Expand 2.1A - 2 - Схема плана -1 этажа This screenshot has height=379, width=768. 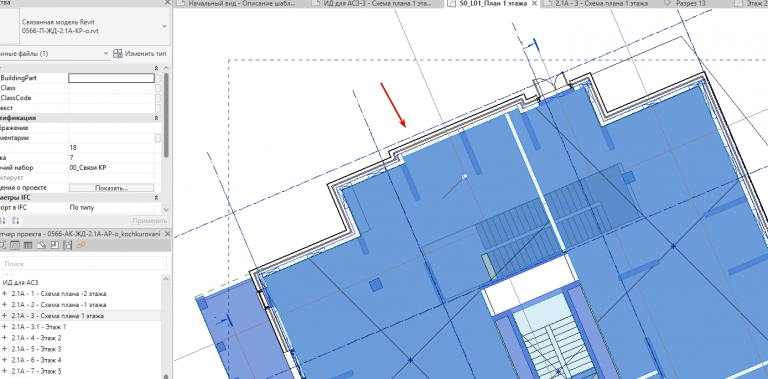pos(4,305)
